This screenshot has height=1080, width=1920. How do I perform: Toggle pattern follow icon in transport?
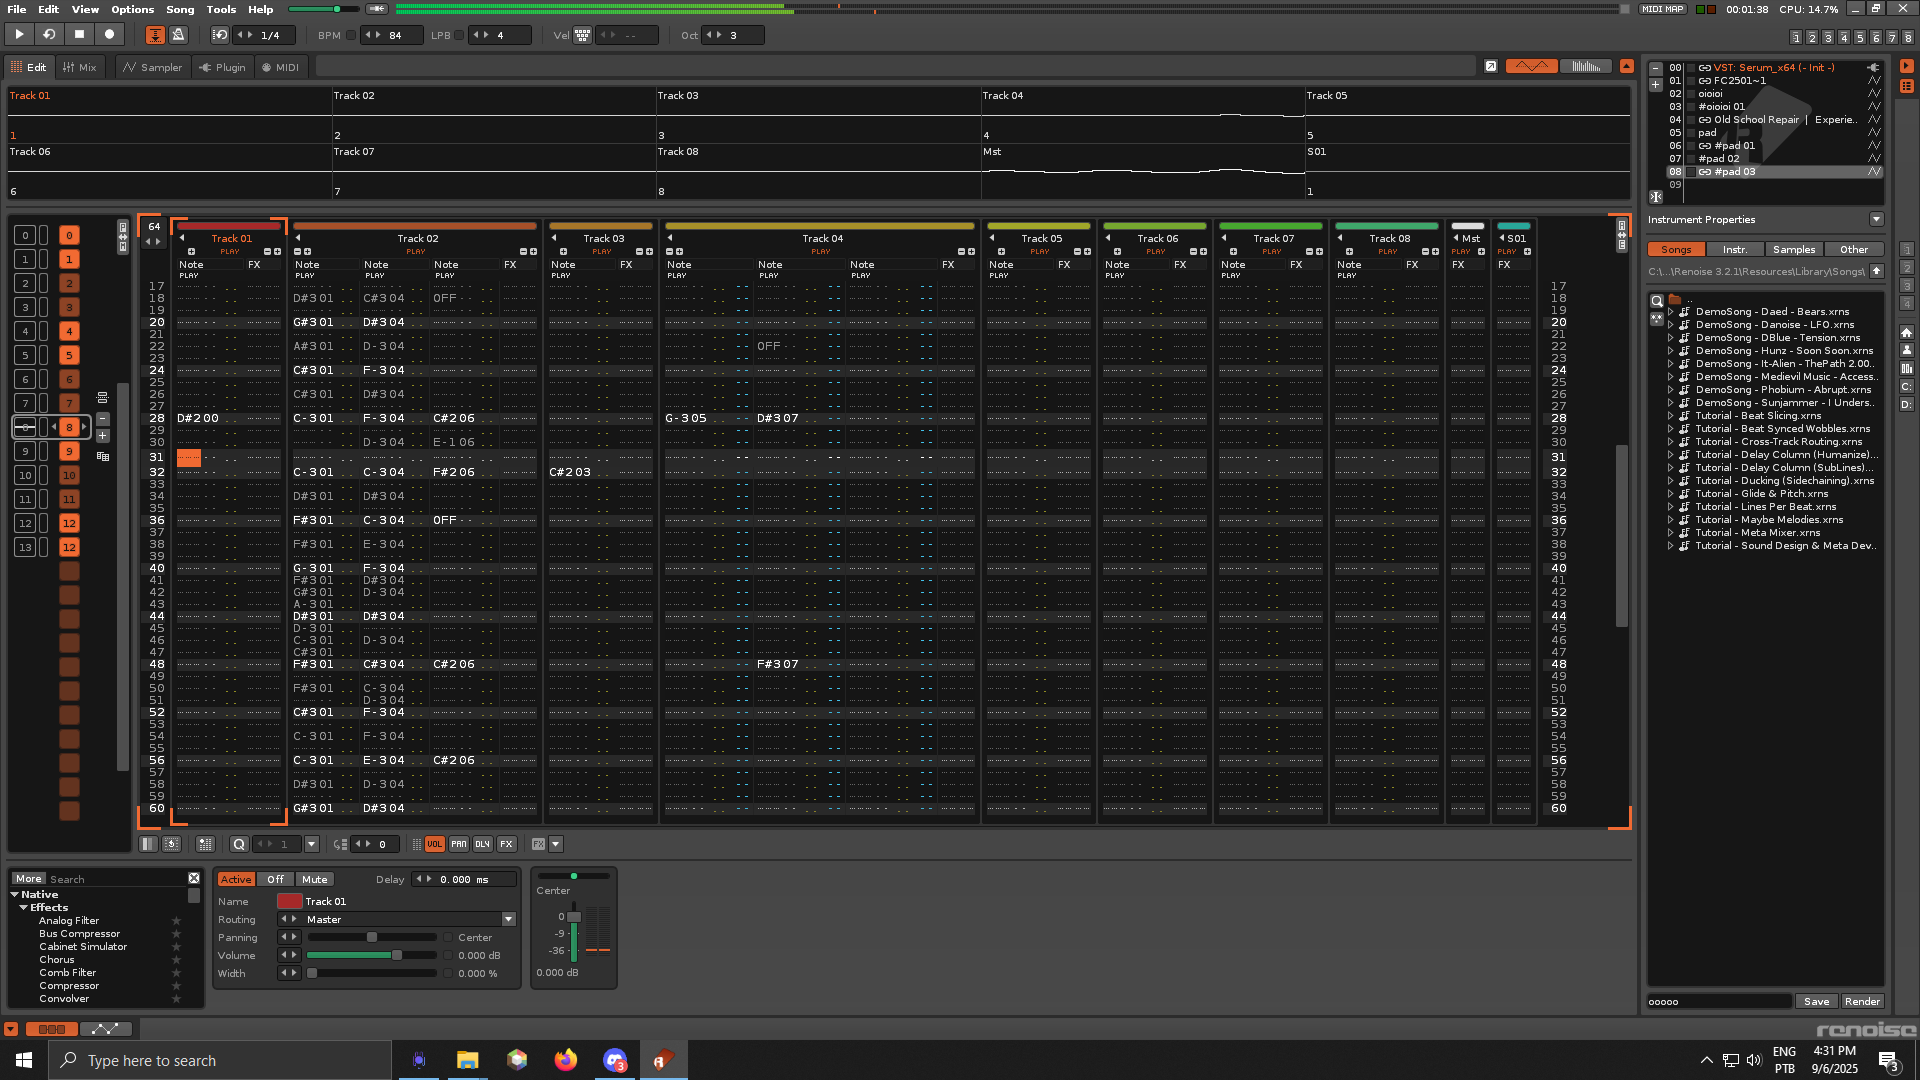155,35
